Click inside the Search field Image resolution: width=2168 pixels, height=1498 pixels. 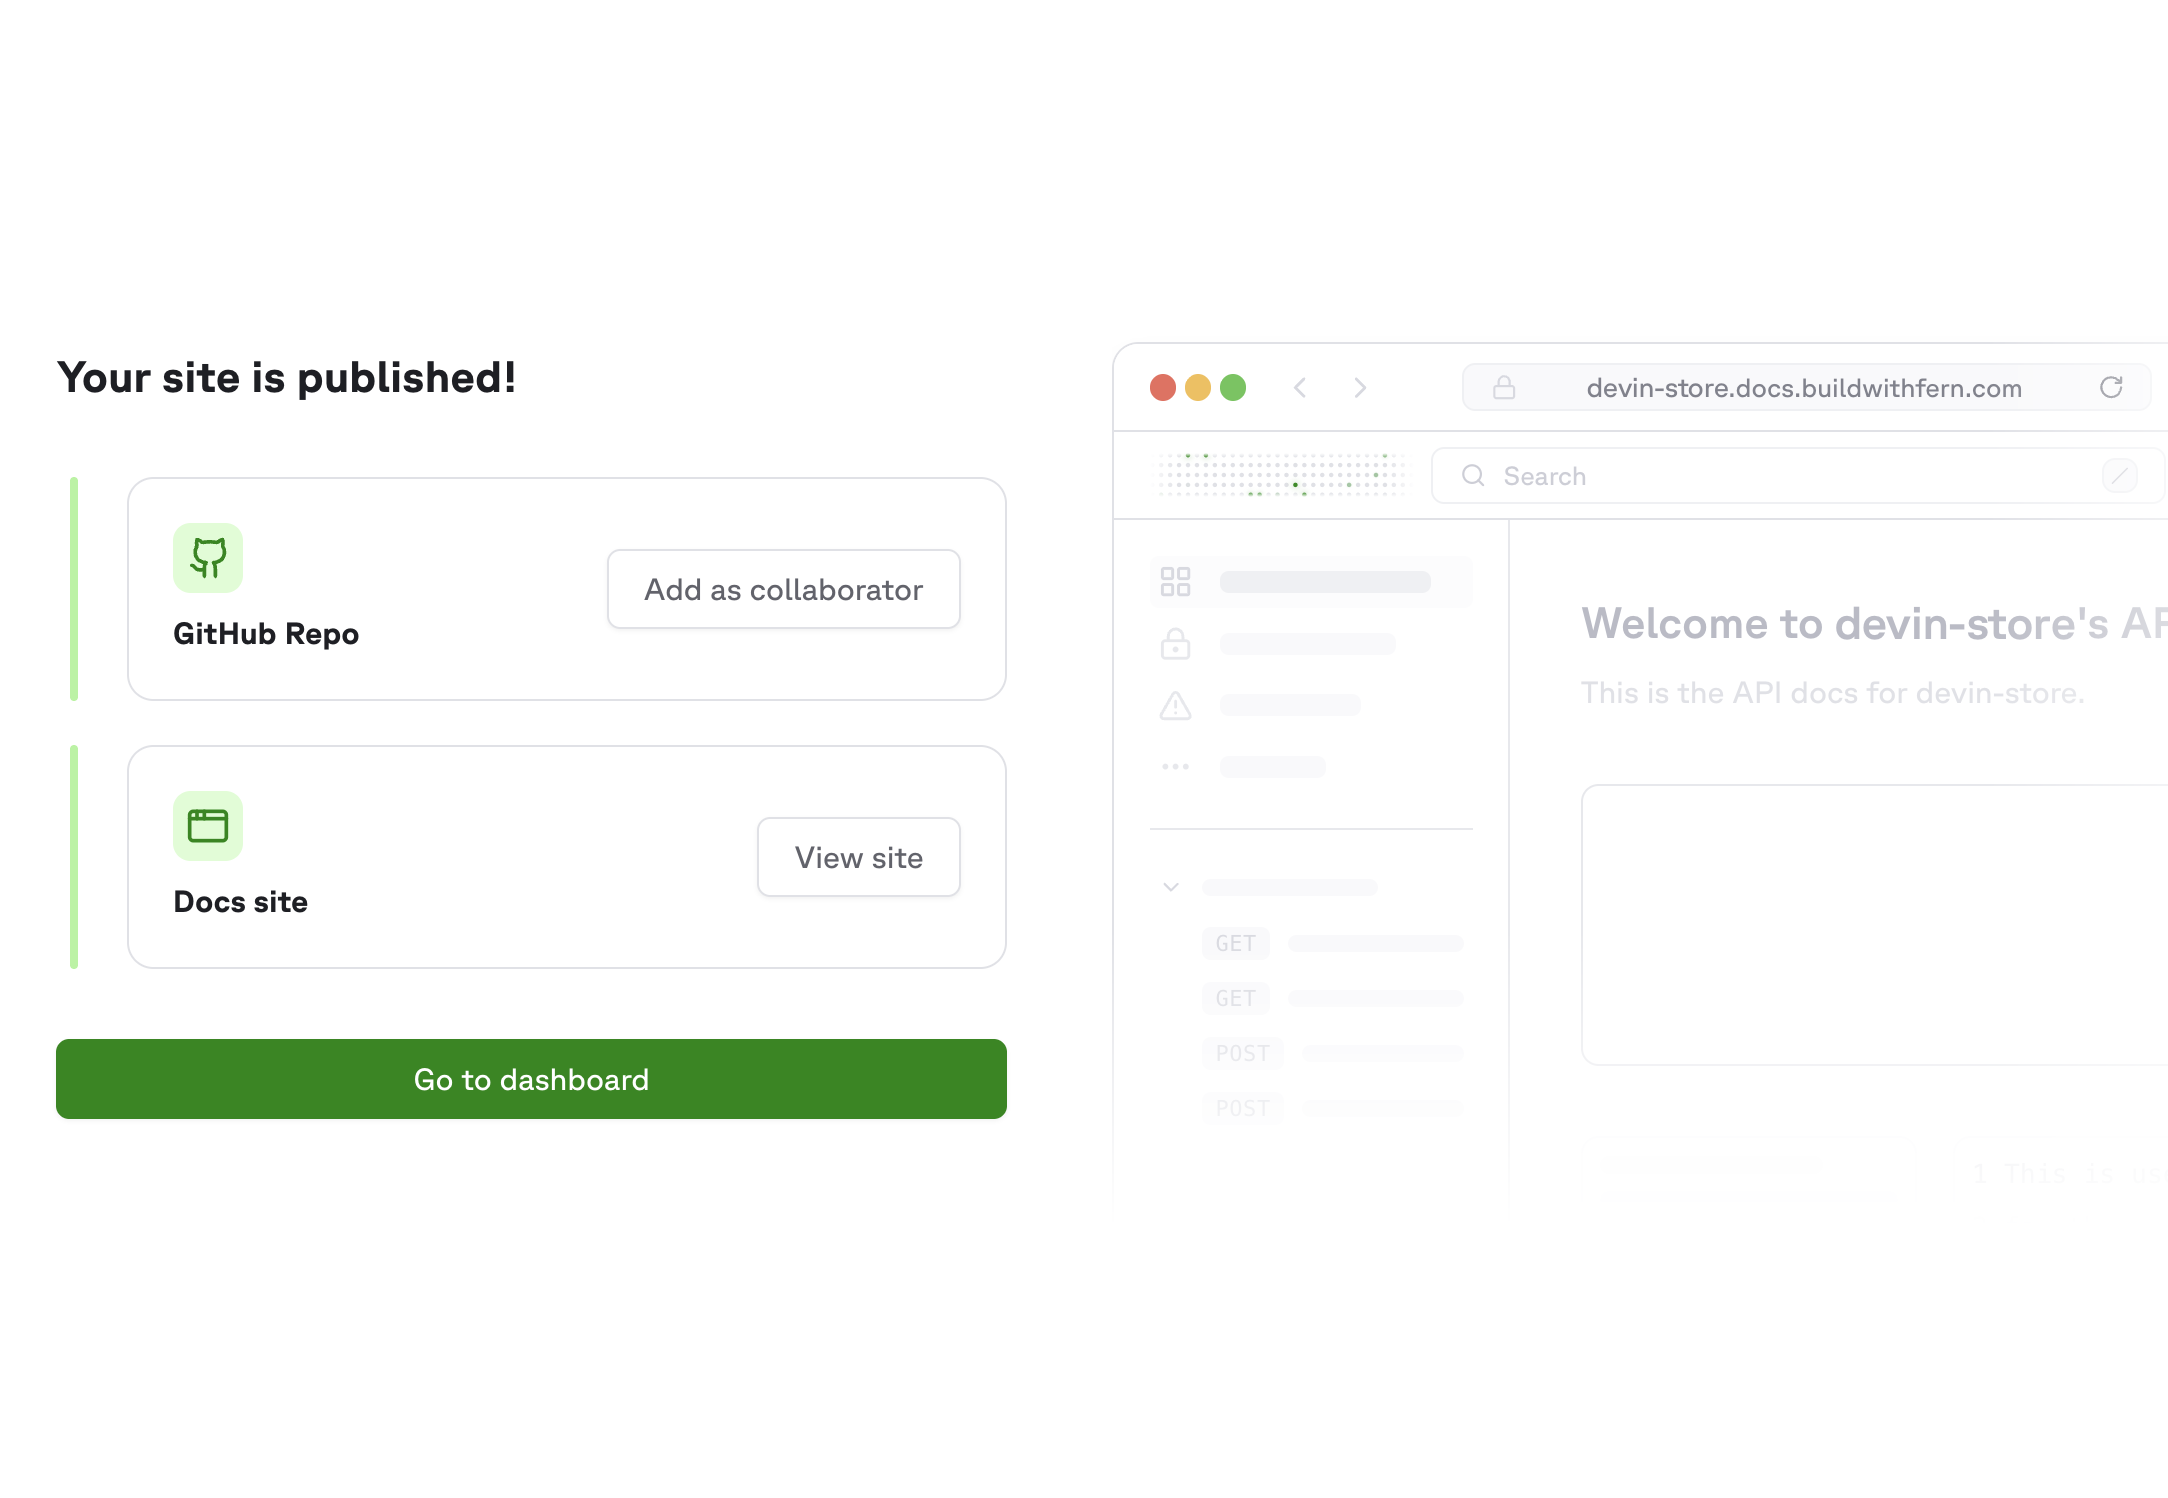[1700, 476]
